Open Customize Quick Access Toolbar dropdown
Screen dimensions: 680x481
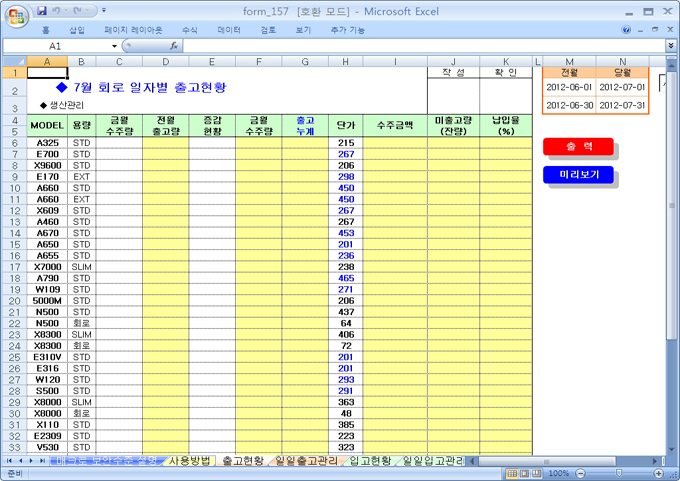pos(105,10)
